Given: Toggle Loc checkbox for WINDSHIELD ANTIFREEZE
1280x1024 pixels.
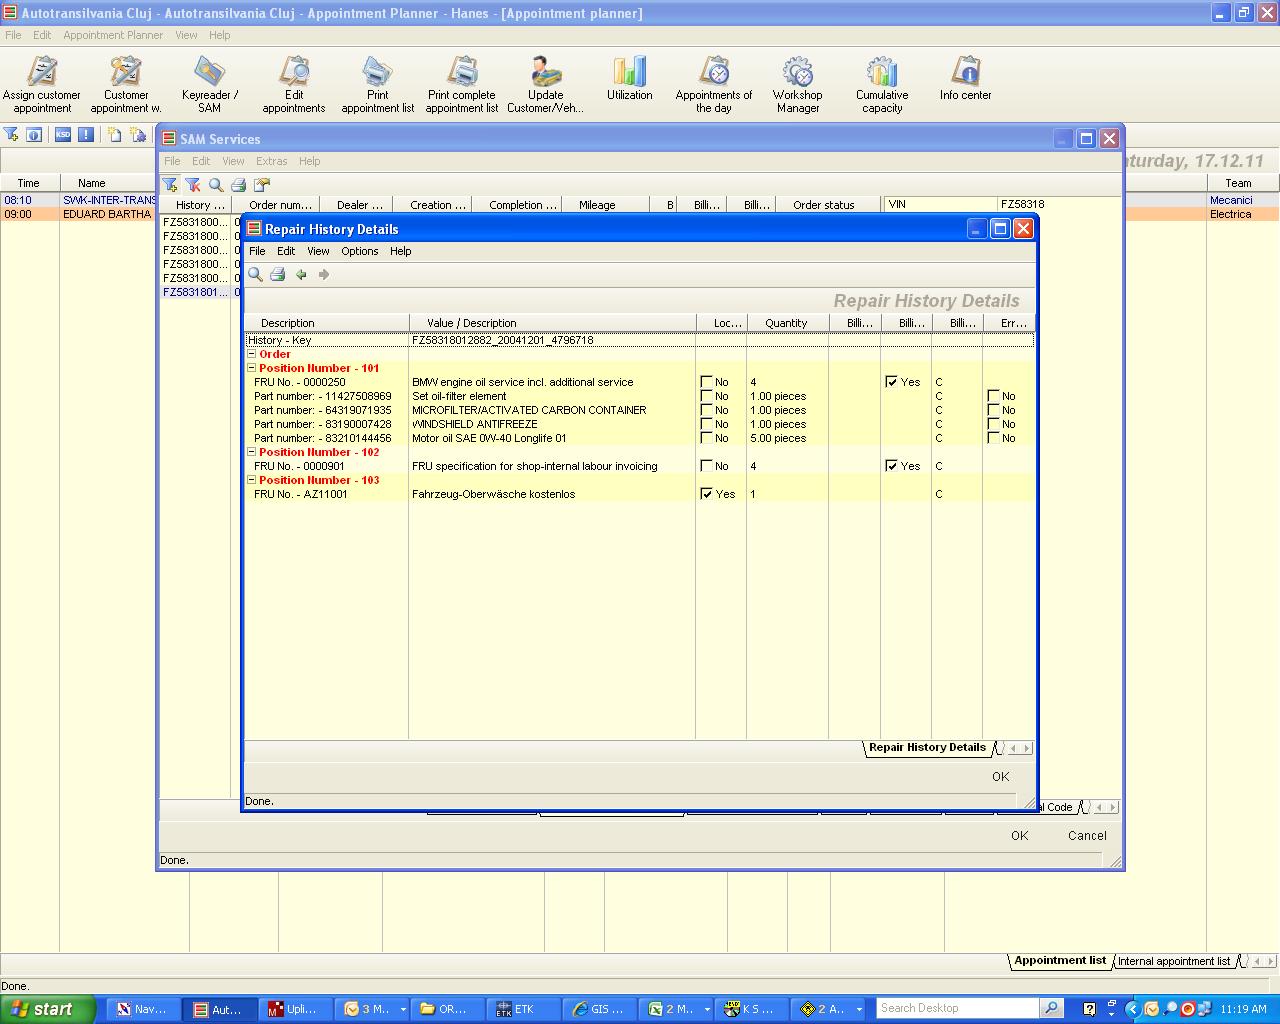Looking at the screenshot, I should coord(707,424).
